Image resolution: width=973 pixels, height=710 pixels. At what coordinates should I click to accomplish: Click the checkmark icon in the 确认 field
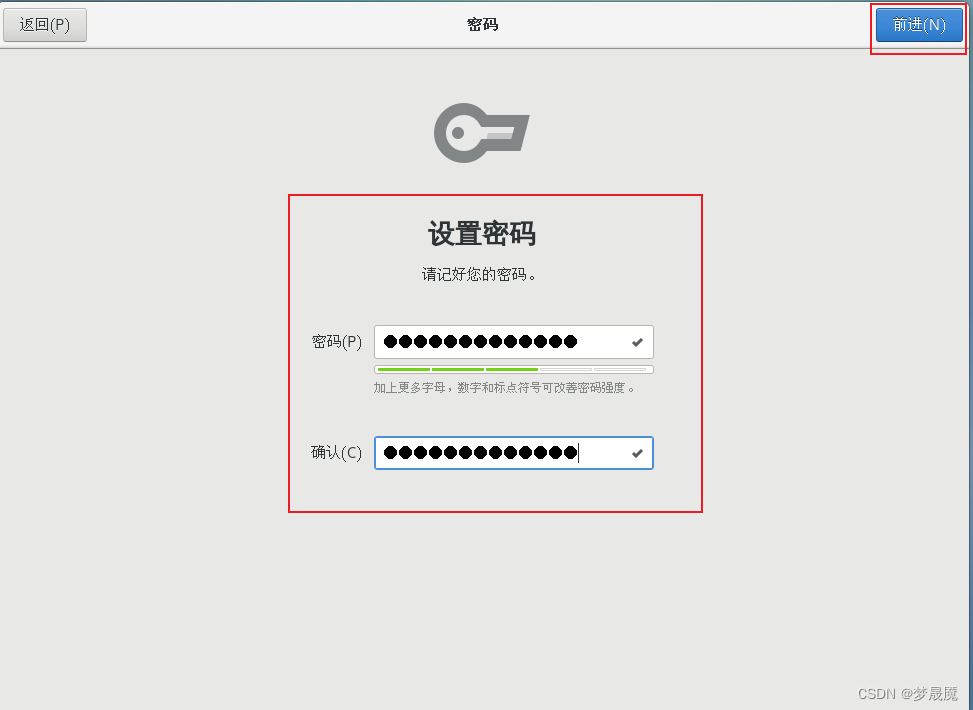tap(637, 454)
